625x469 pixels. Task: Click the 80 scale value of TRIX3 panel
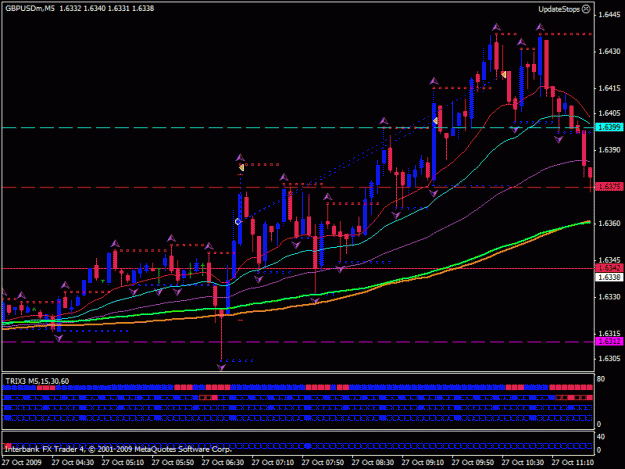pyautogui.click(x=601, y=379)
